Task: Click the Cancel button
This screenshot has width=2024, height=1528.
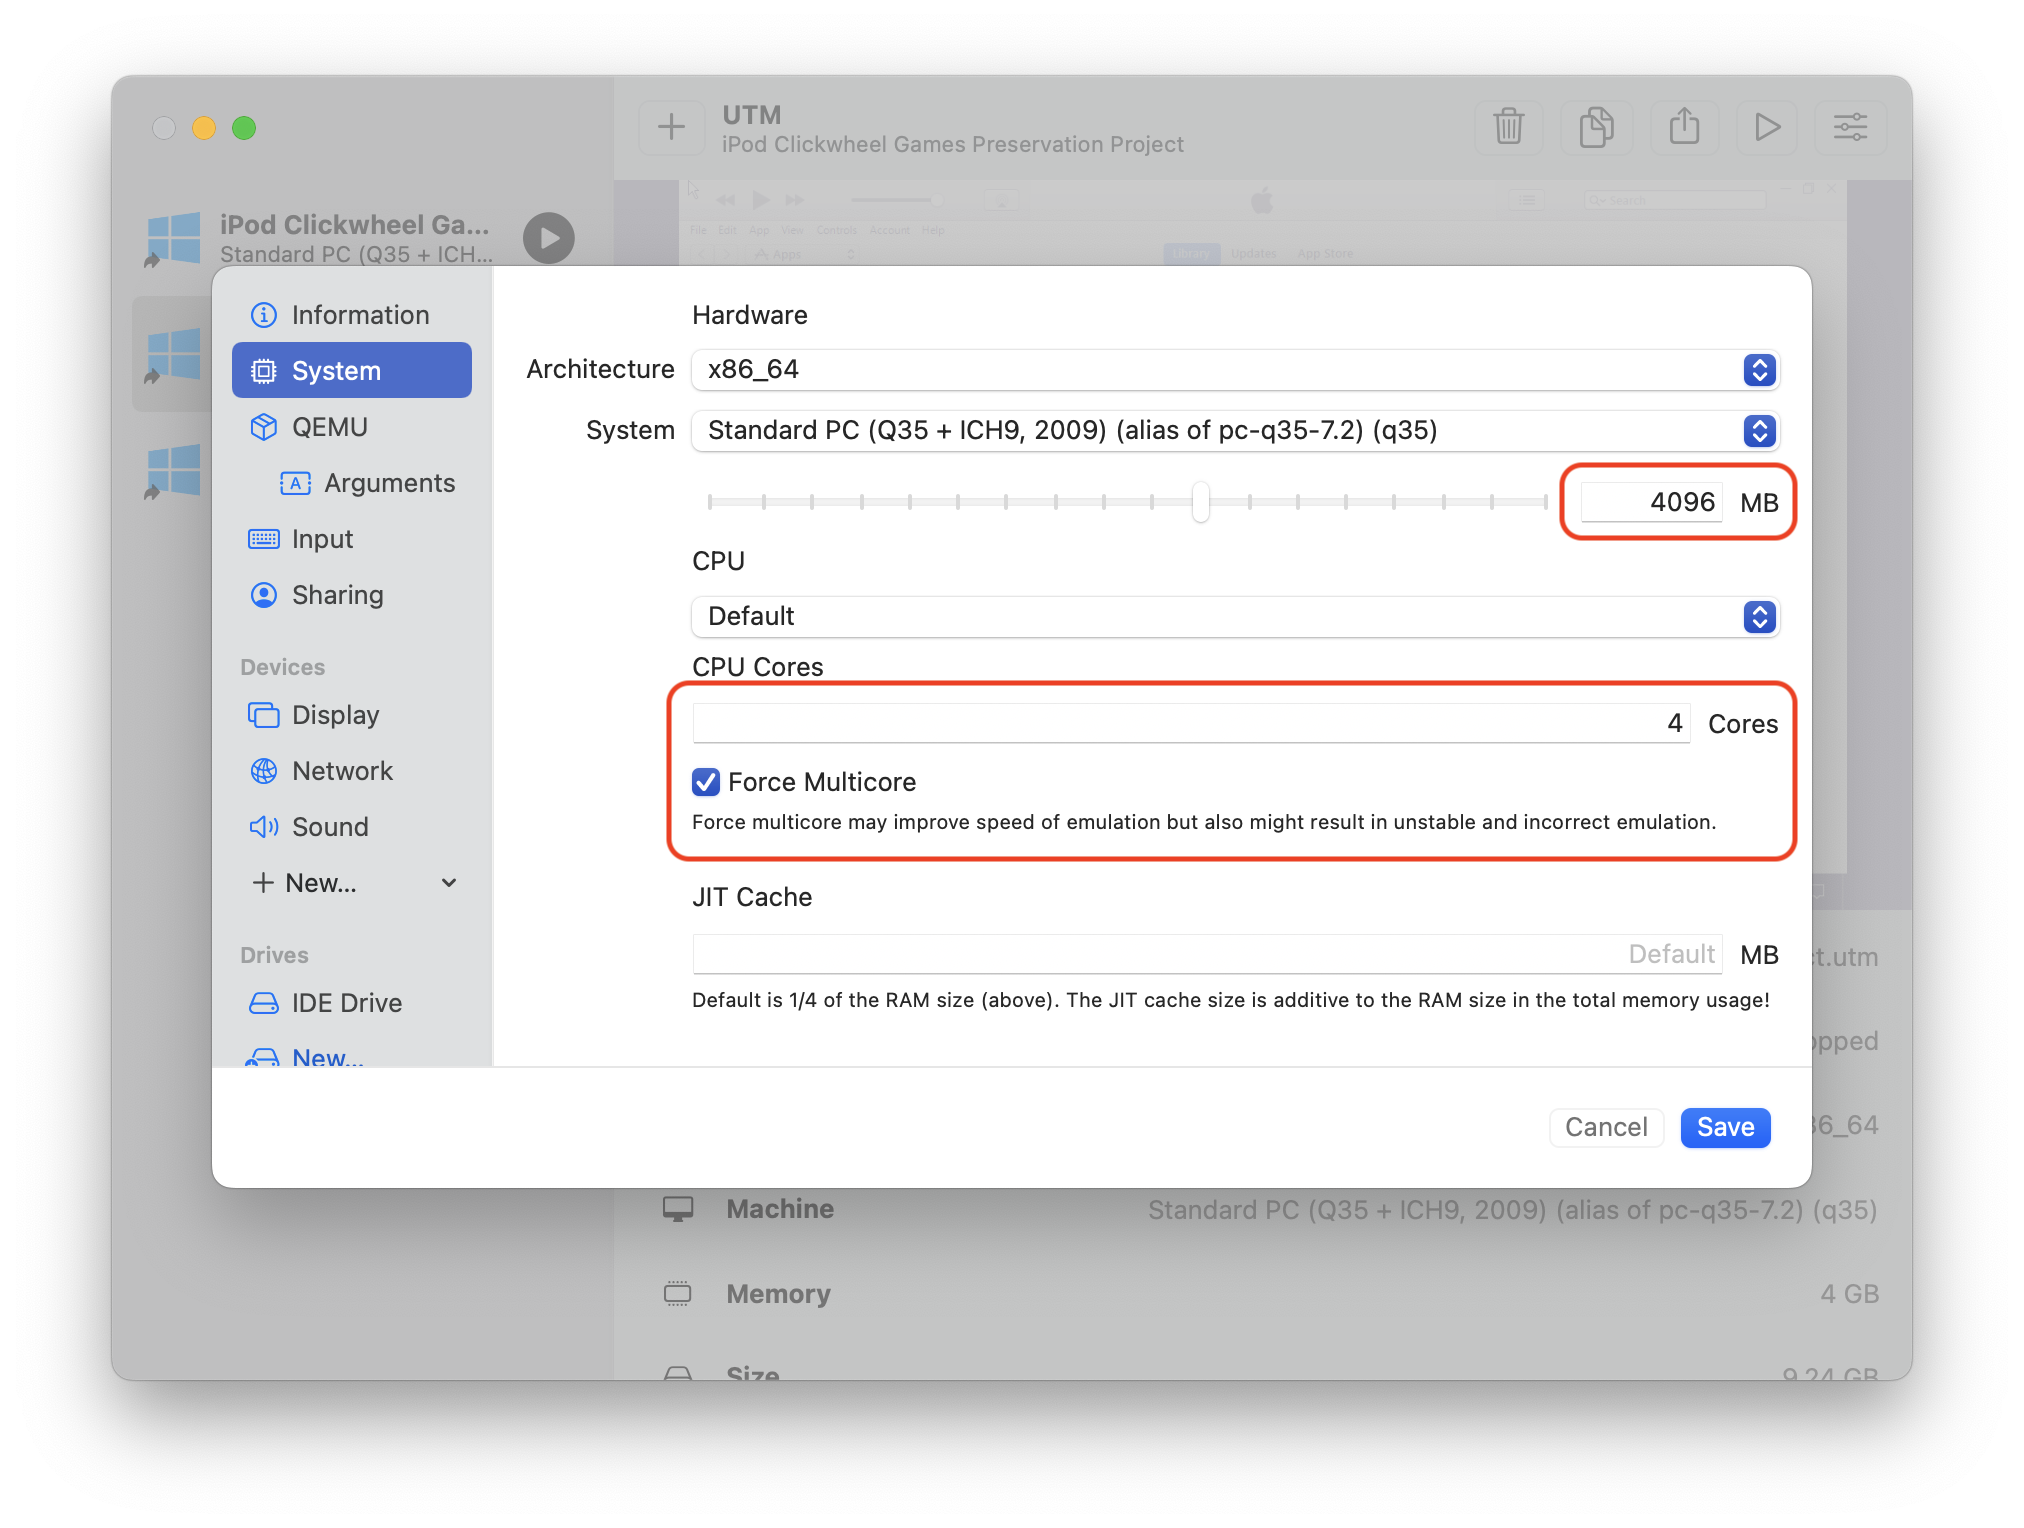Action: [x=1607, y=1125]
